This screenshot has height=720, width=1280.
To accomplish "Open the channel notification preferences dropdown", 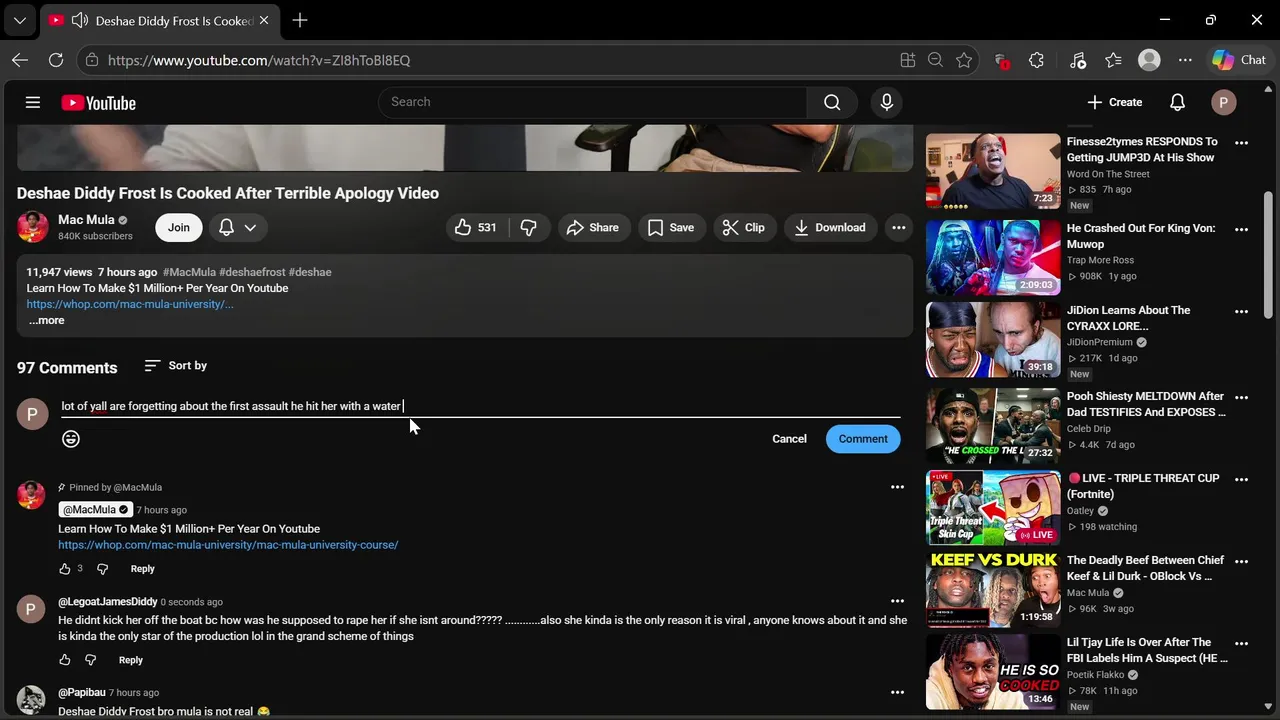I will 238,227.
